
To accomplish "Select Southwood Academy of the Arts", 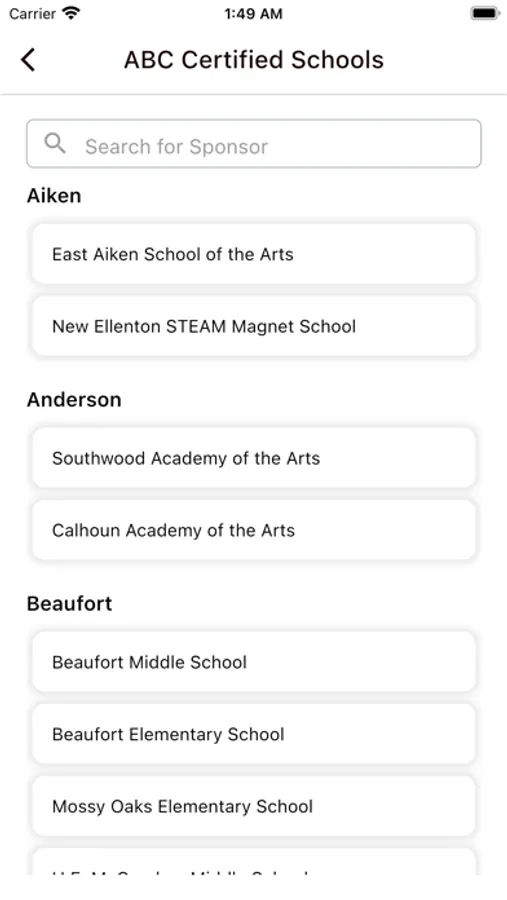I will (254, 458).
